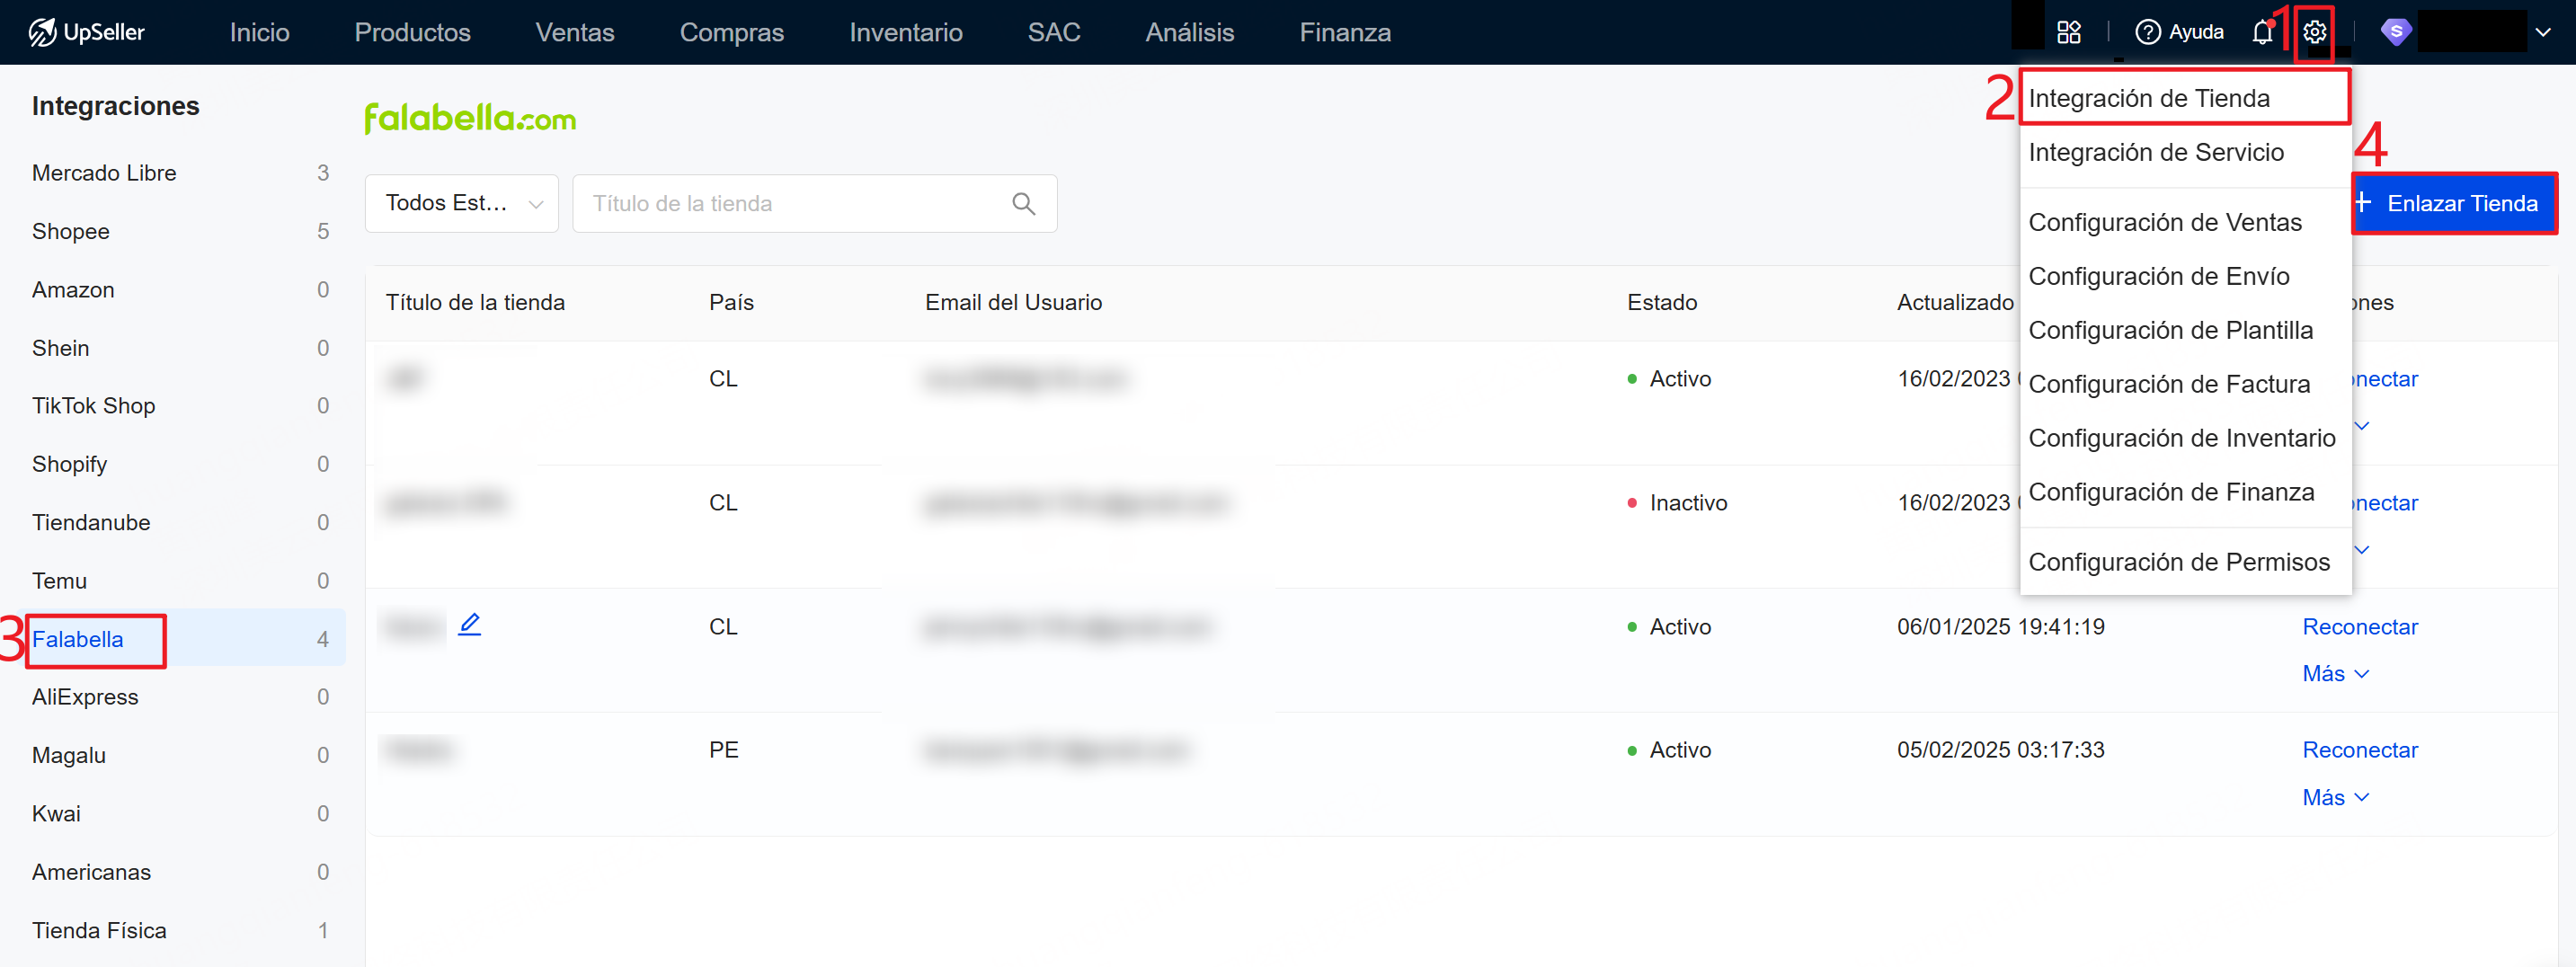Open the apps grid icon
This screenshot has height=967, width=2576.
click(2068, 33)
